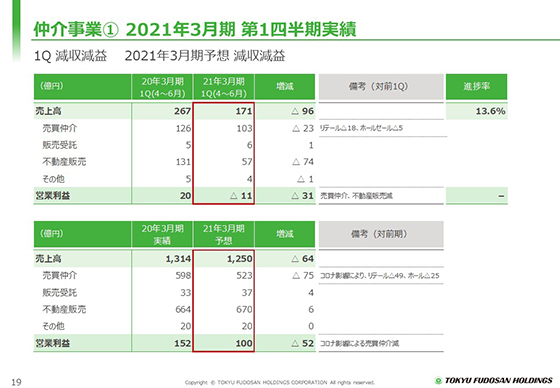Select the △ 75 change value

point(303,275)
